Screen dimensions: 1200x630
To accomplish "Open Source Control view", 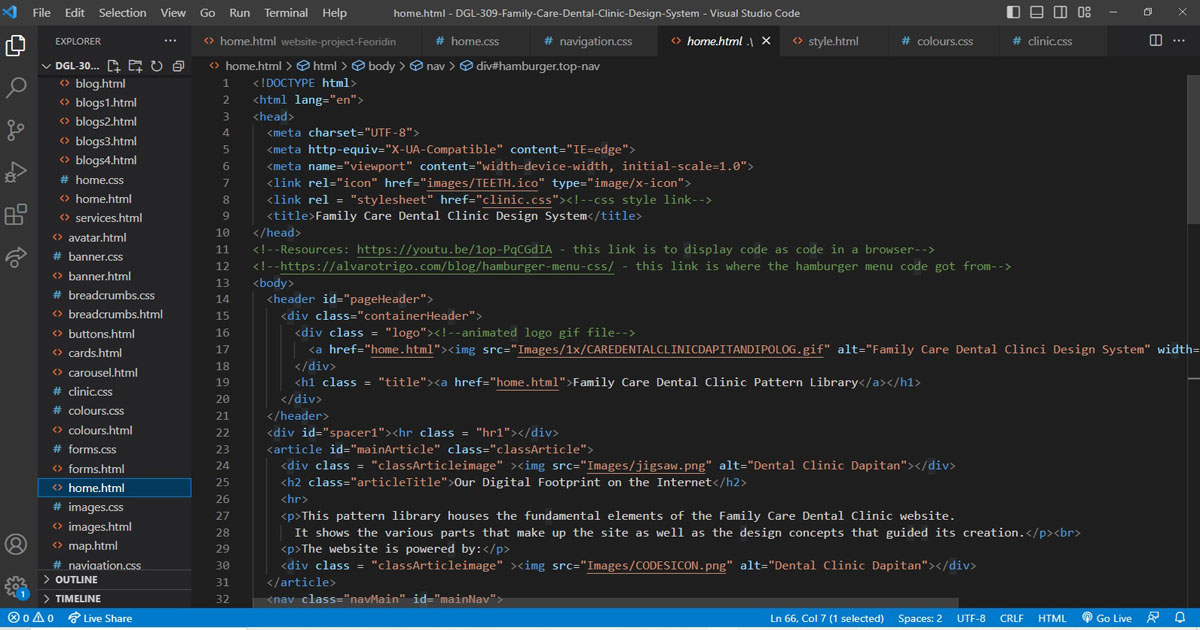I will tap(16, 130).
